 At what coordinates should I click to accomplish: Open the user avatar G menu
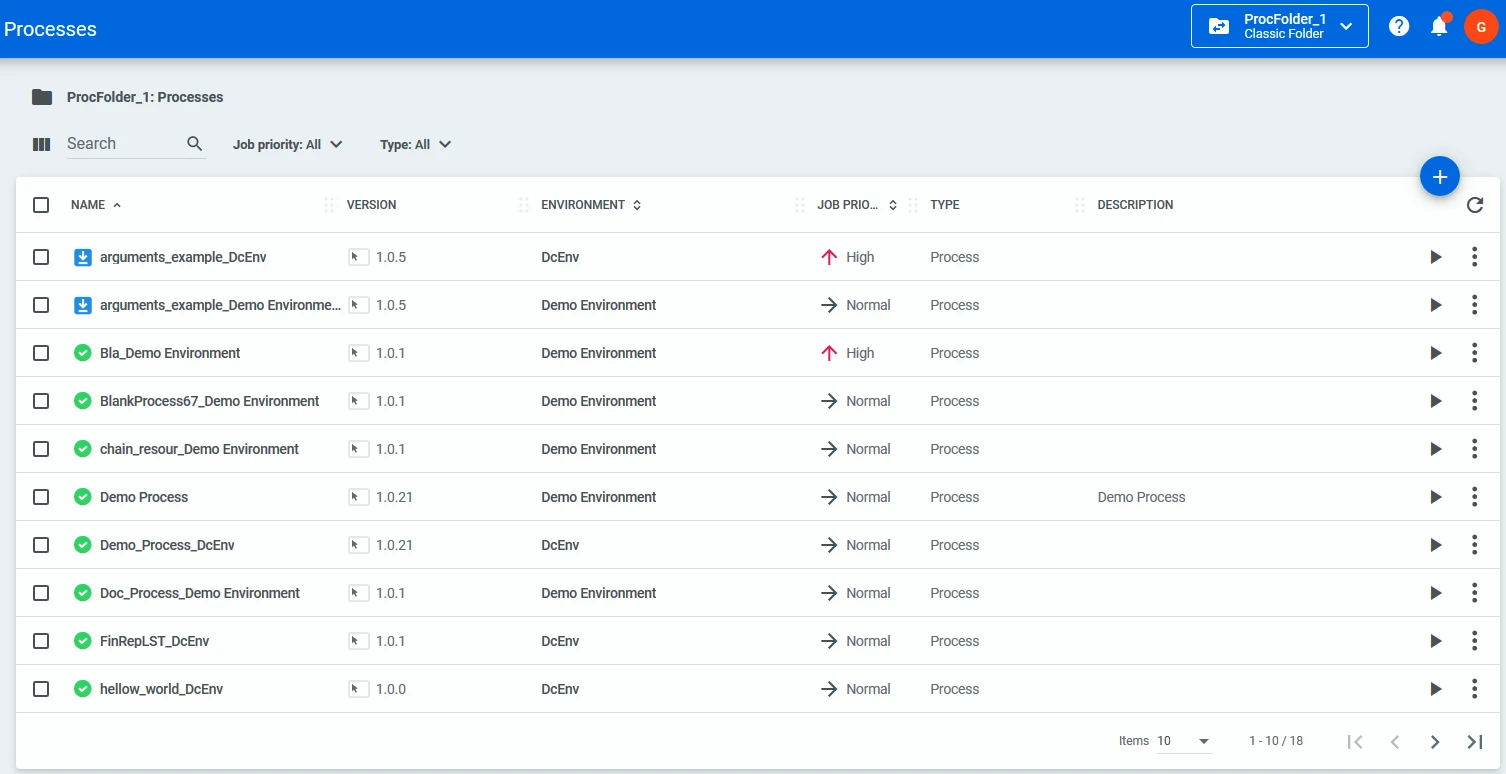1481,26
